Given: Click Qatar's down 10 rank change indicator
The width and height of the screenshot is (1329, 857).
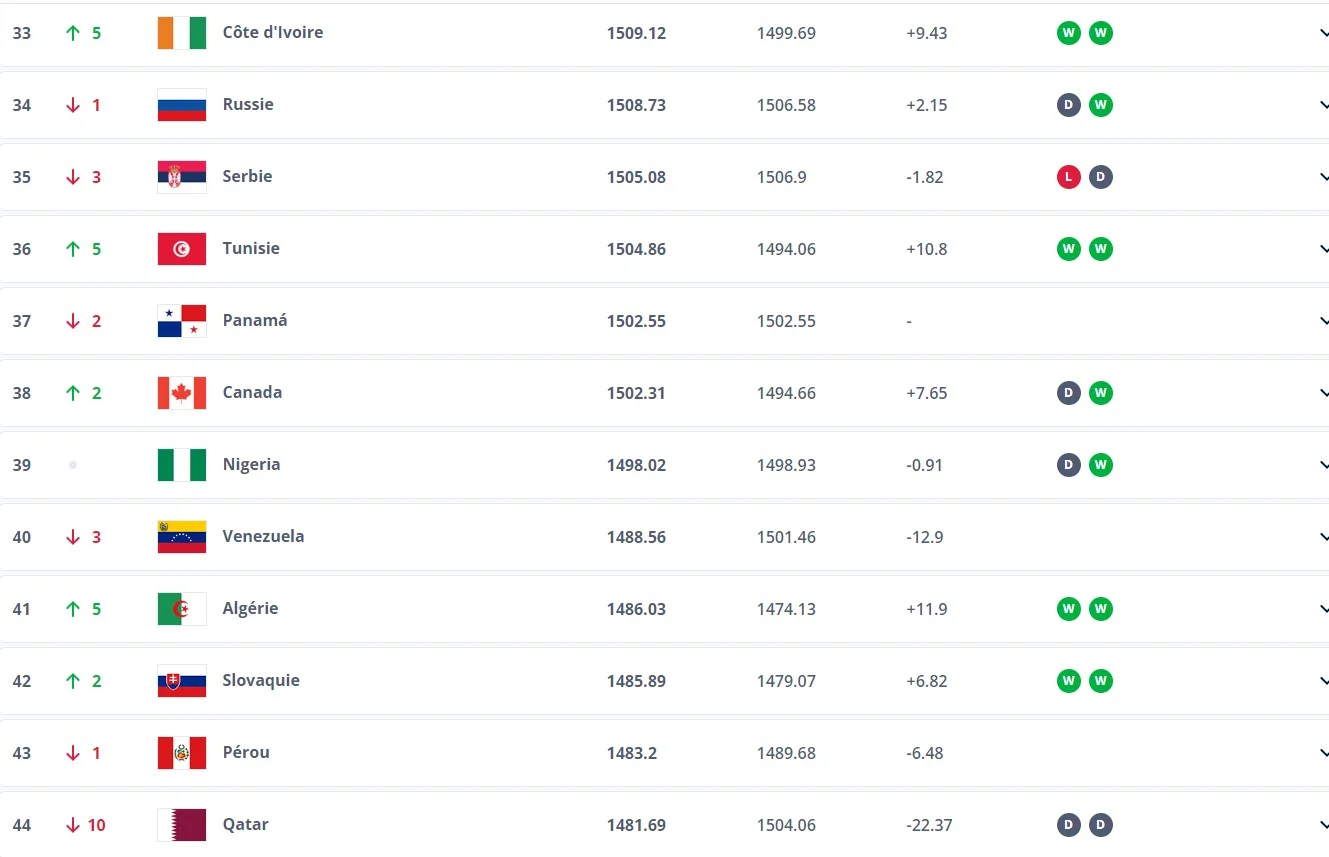Looking at the screenshot, I should tap(86, 825).
